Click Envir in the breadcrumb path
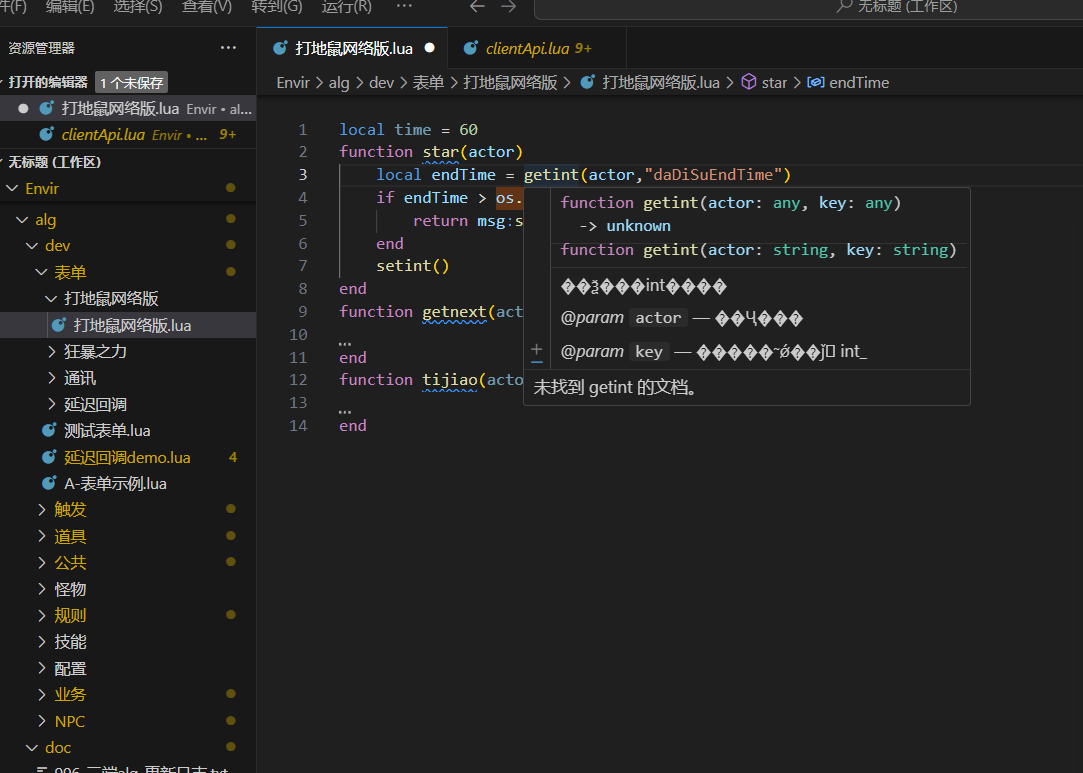Image resolution: width=1083 pixels, height=773 pixels. [293, 83]
